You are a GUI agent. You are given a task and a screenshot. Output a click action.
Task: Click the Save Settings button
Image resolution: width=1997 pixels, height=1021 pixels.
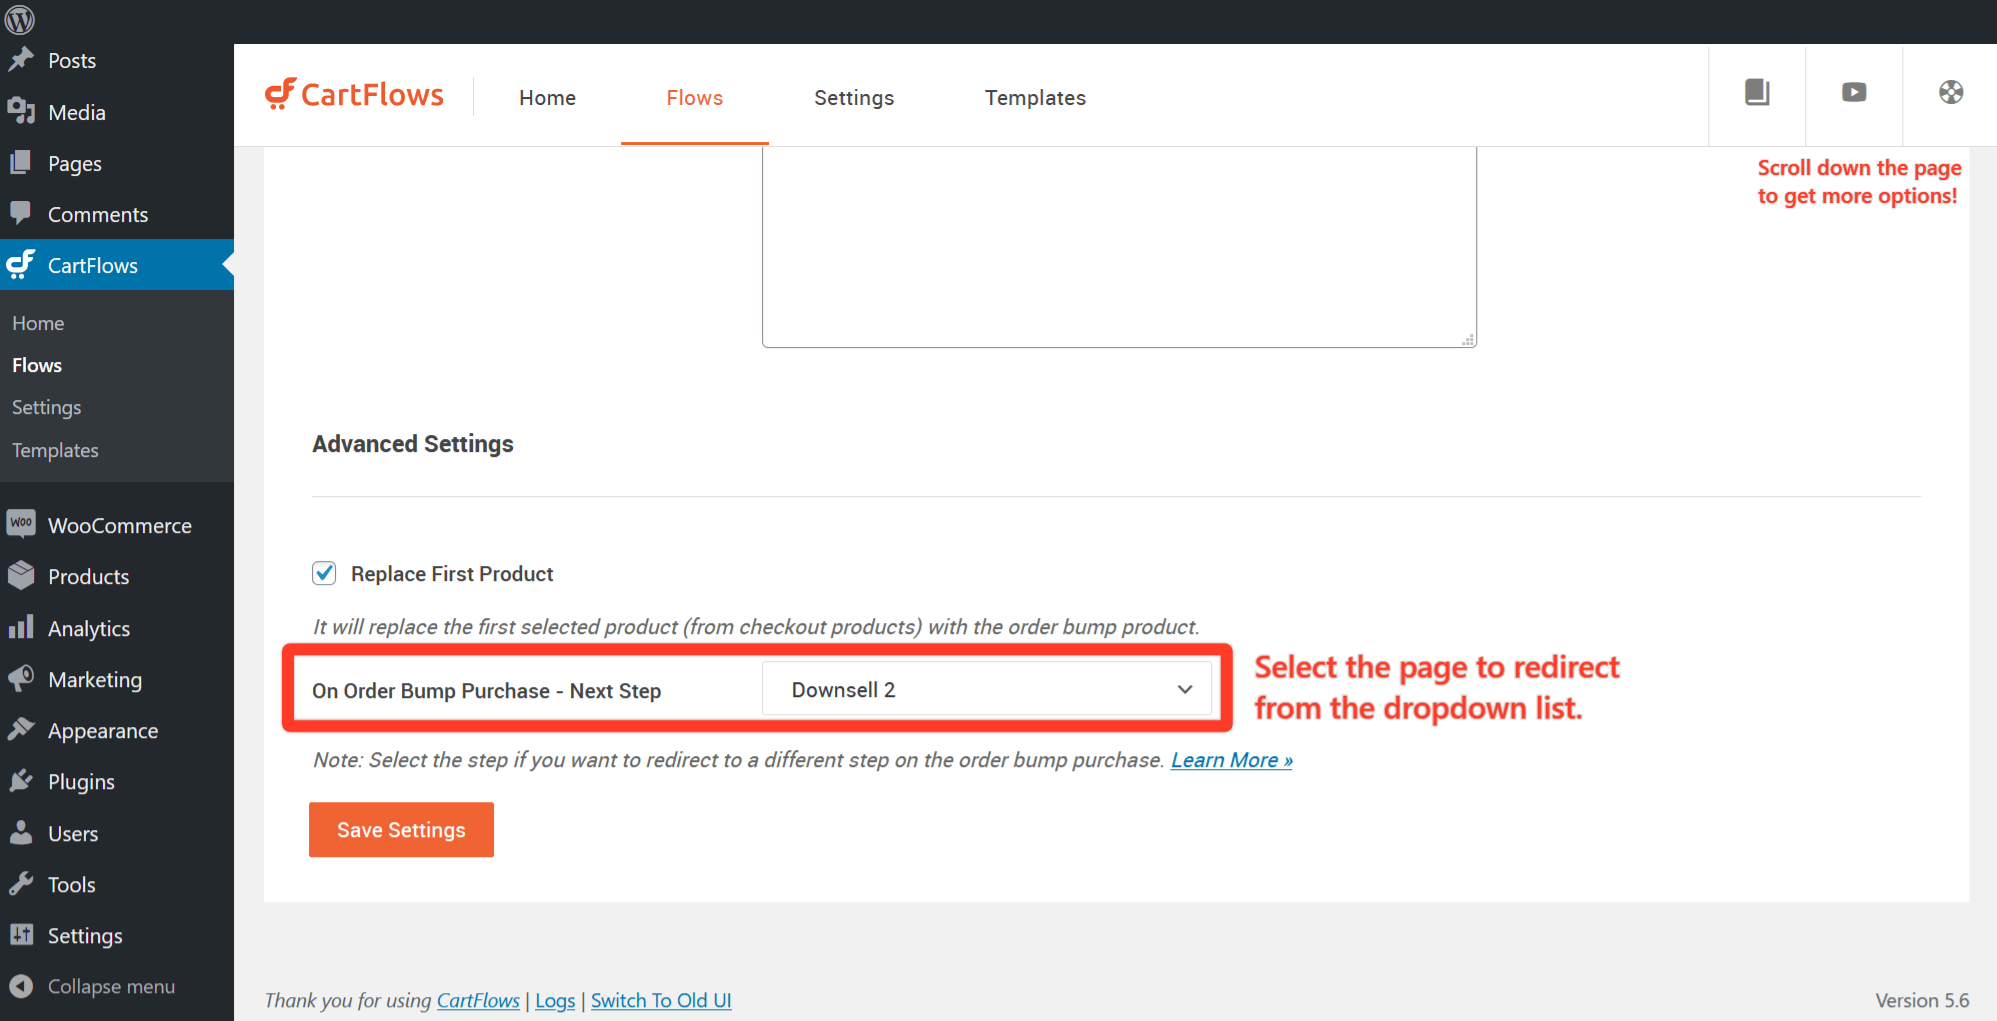click(x=401, y=830)
